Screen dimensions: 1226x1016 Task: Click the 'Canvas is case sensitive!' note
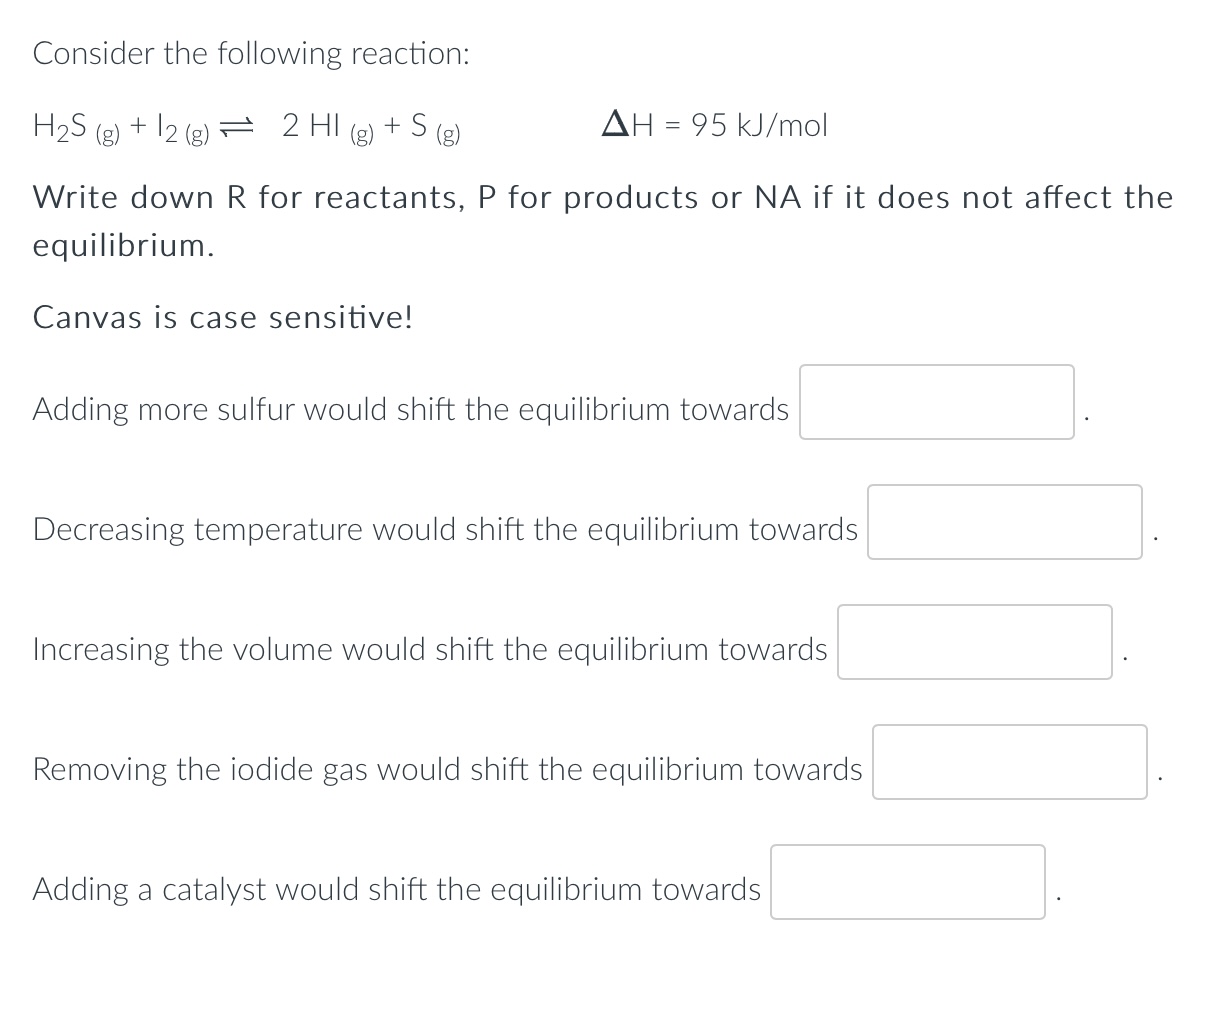222,318
